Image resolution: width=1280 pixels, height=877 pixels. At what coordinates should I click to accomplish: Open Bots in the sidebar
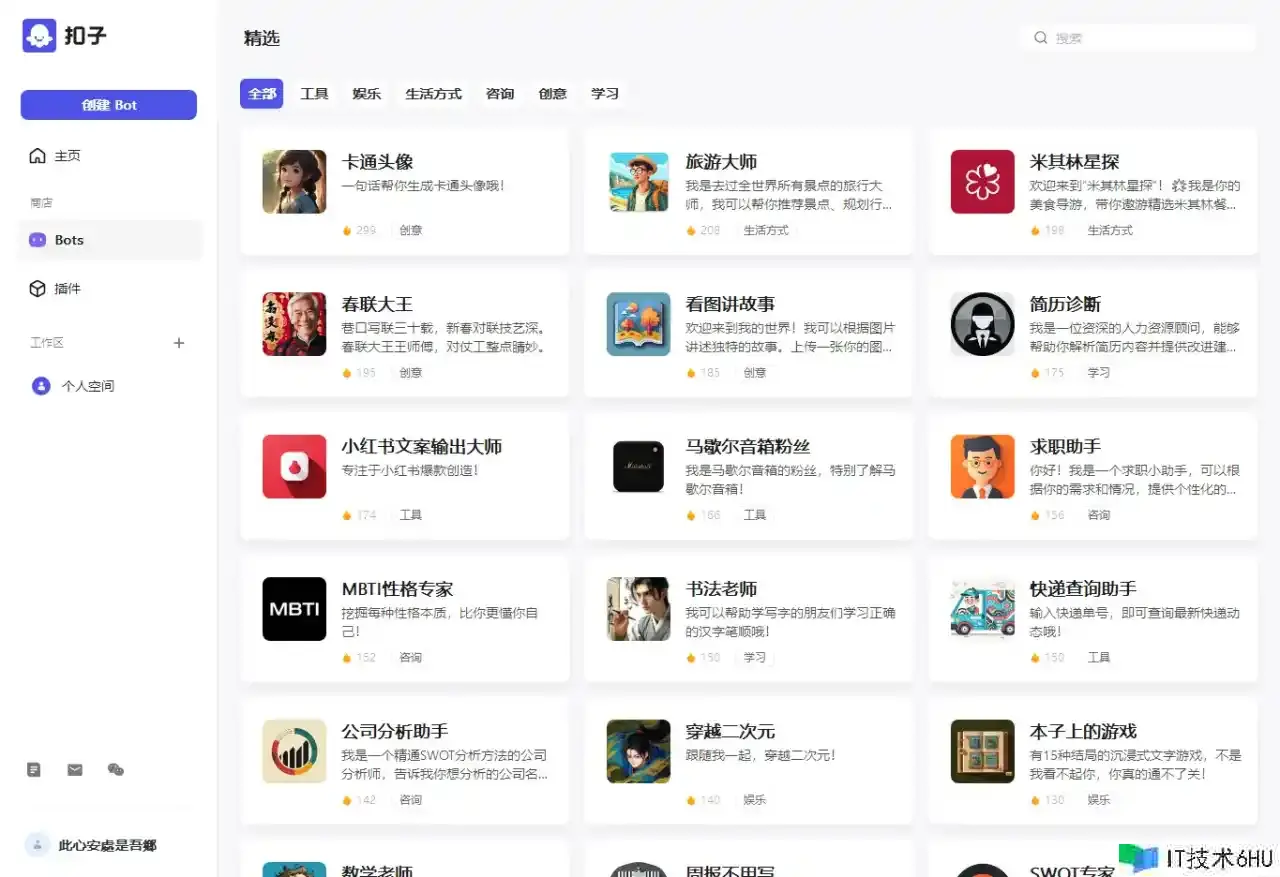(110, 240)
